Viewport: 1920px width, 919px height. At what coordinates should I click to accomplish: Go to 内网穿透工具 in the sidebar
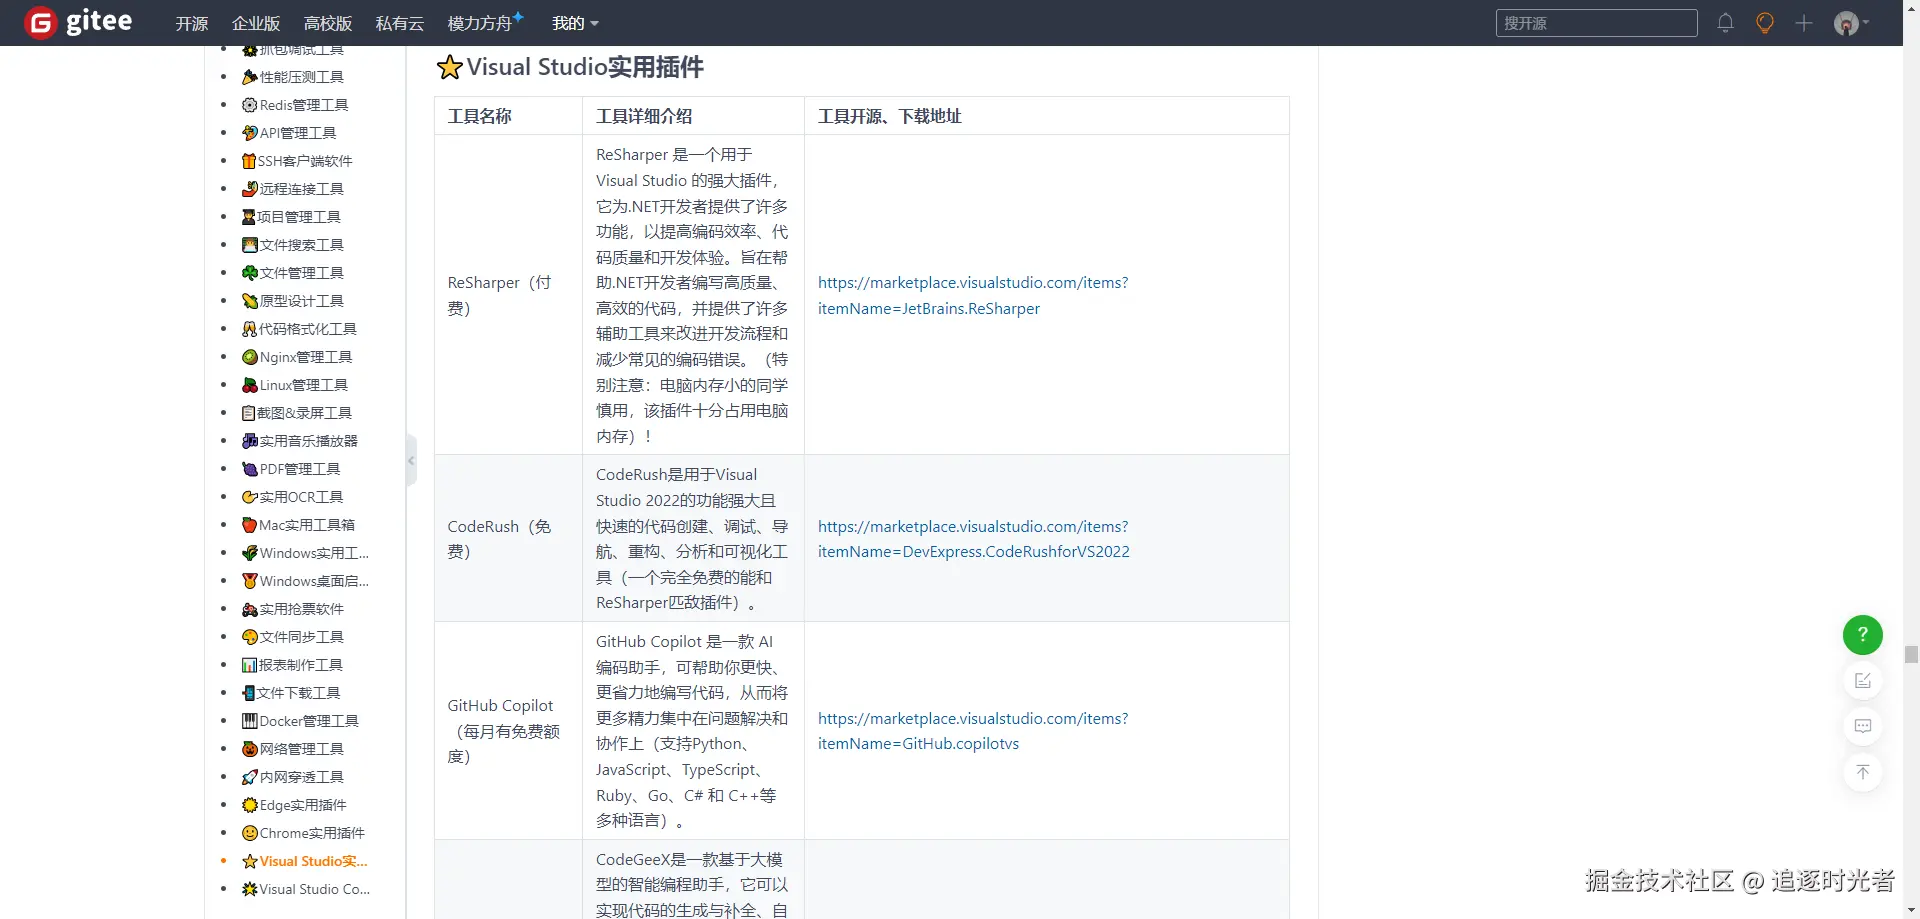coord(293,777)
